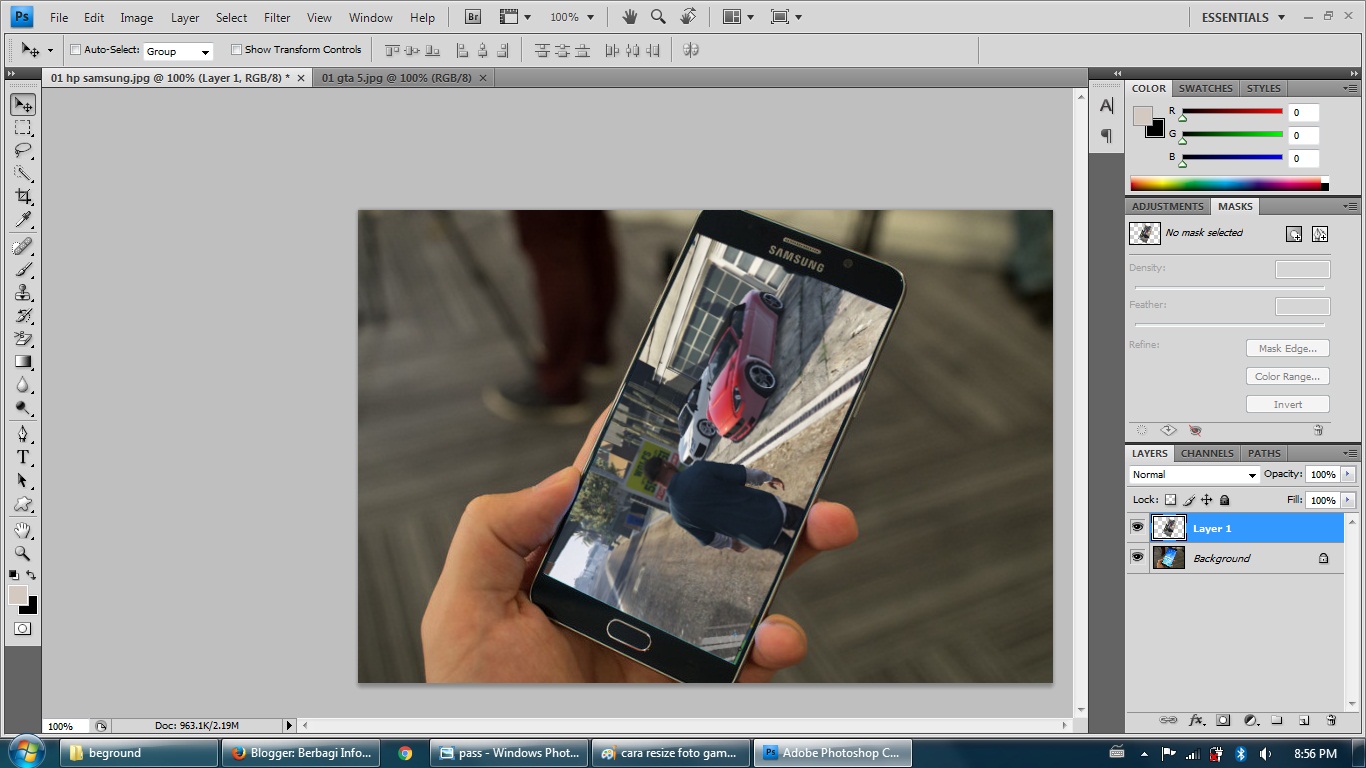
Task: Switch to the Adjustments tab
Action: [x=1167, y=206]
